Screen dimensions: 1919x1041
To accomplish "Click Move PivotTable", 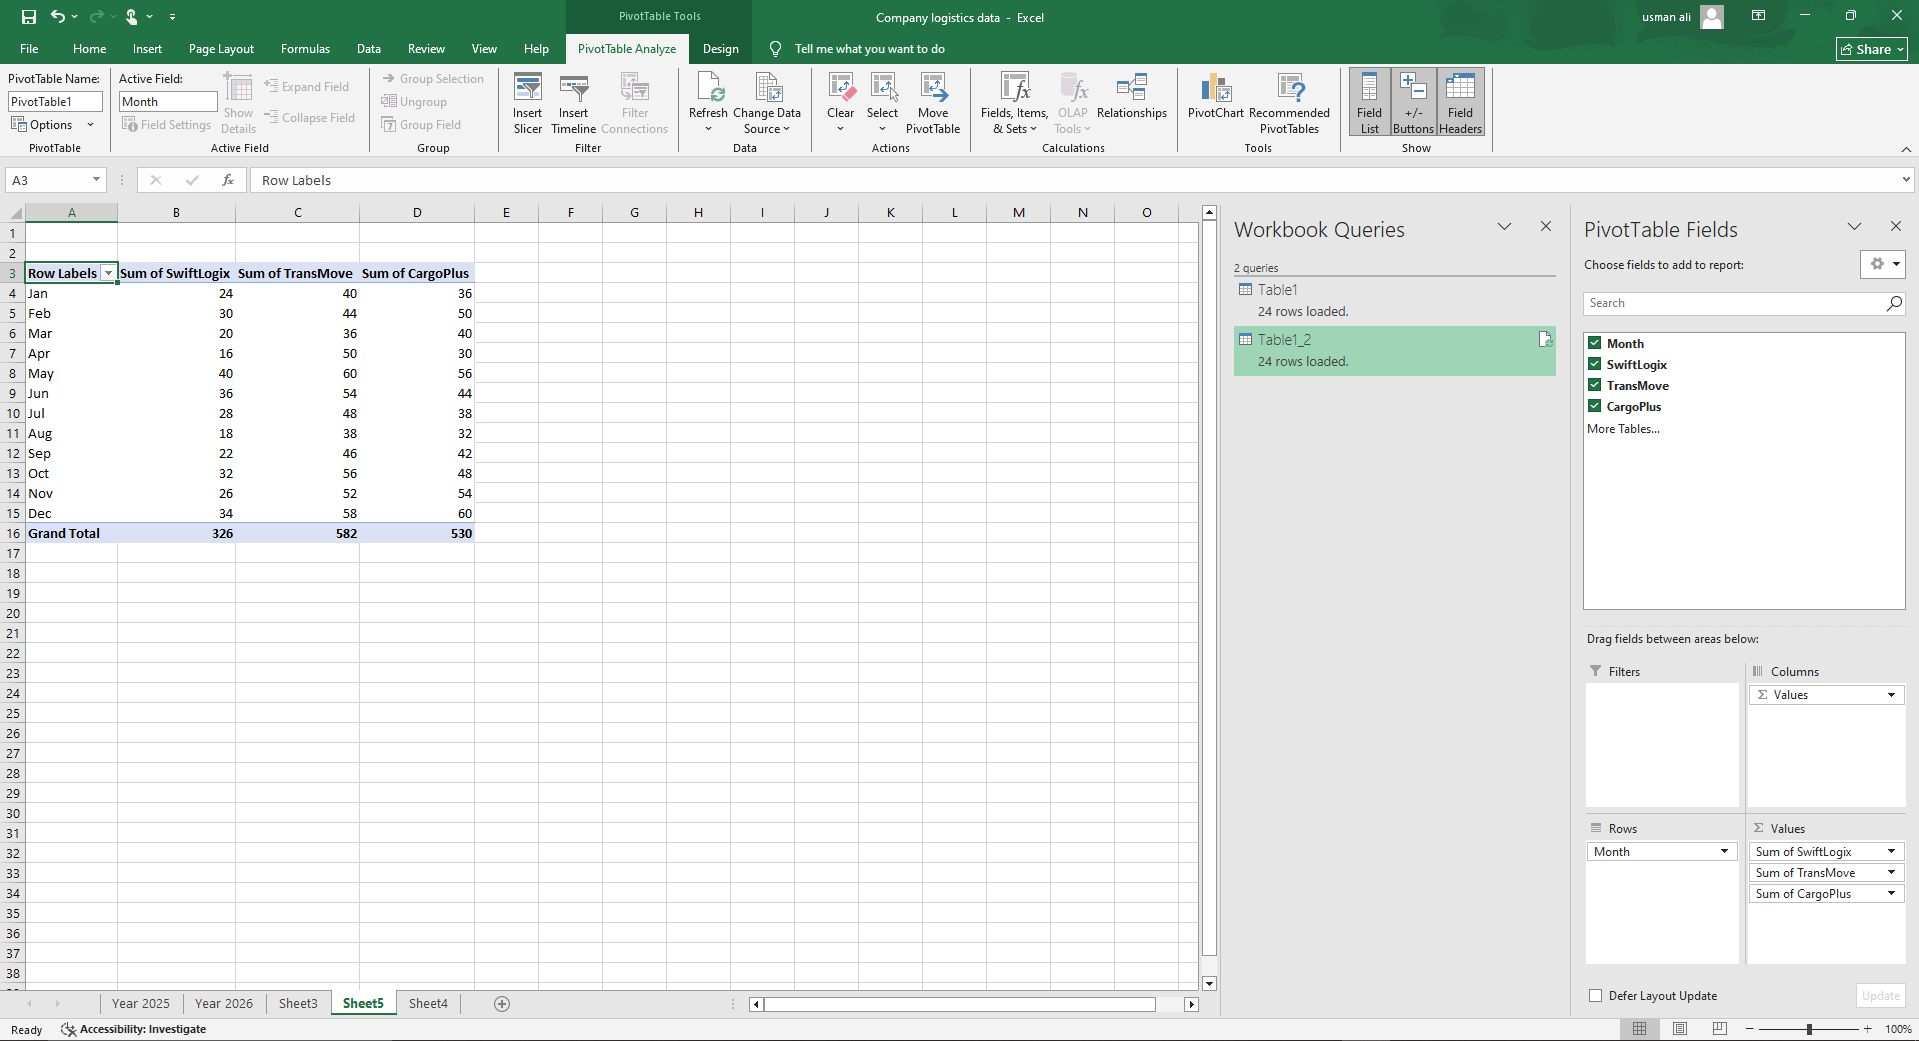I will click(933, 103).
